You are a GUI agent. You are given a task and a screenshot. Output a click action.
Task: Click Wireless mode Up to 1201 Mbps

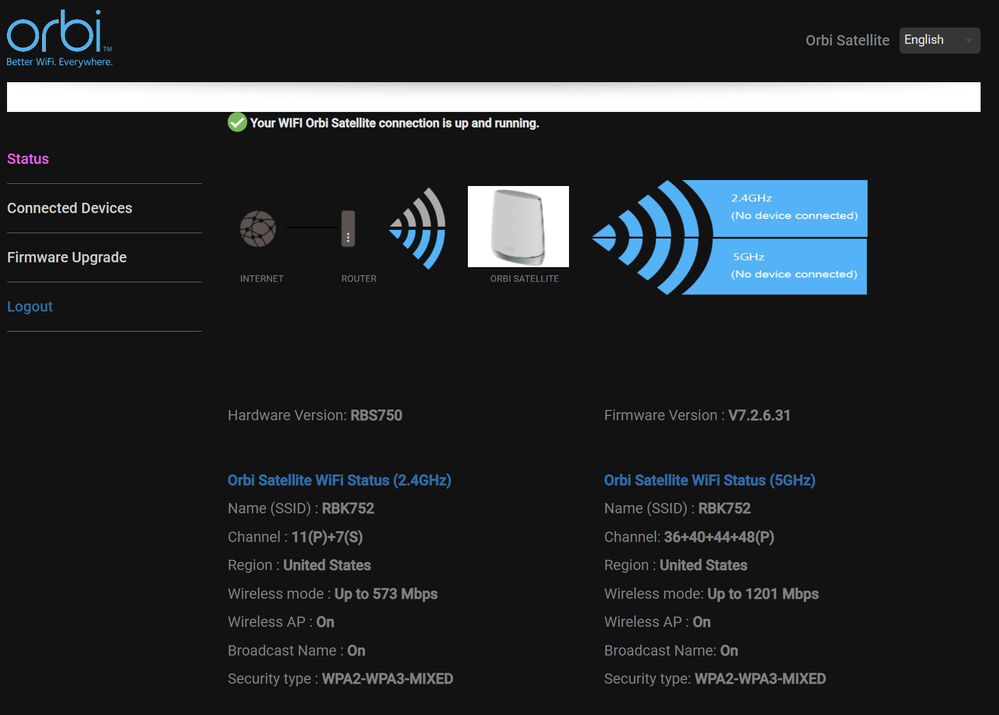[x=711, y=594]
